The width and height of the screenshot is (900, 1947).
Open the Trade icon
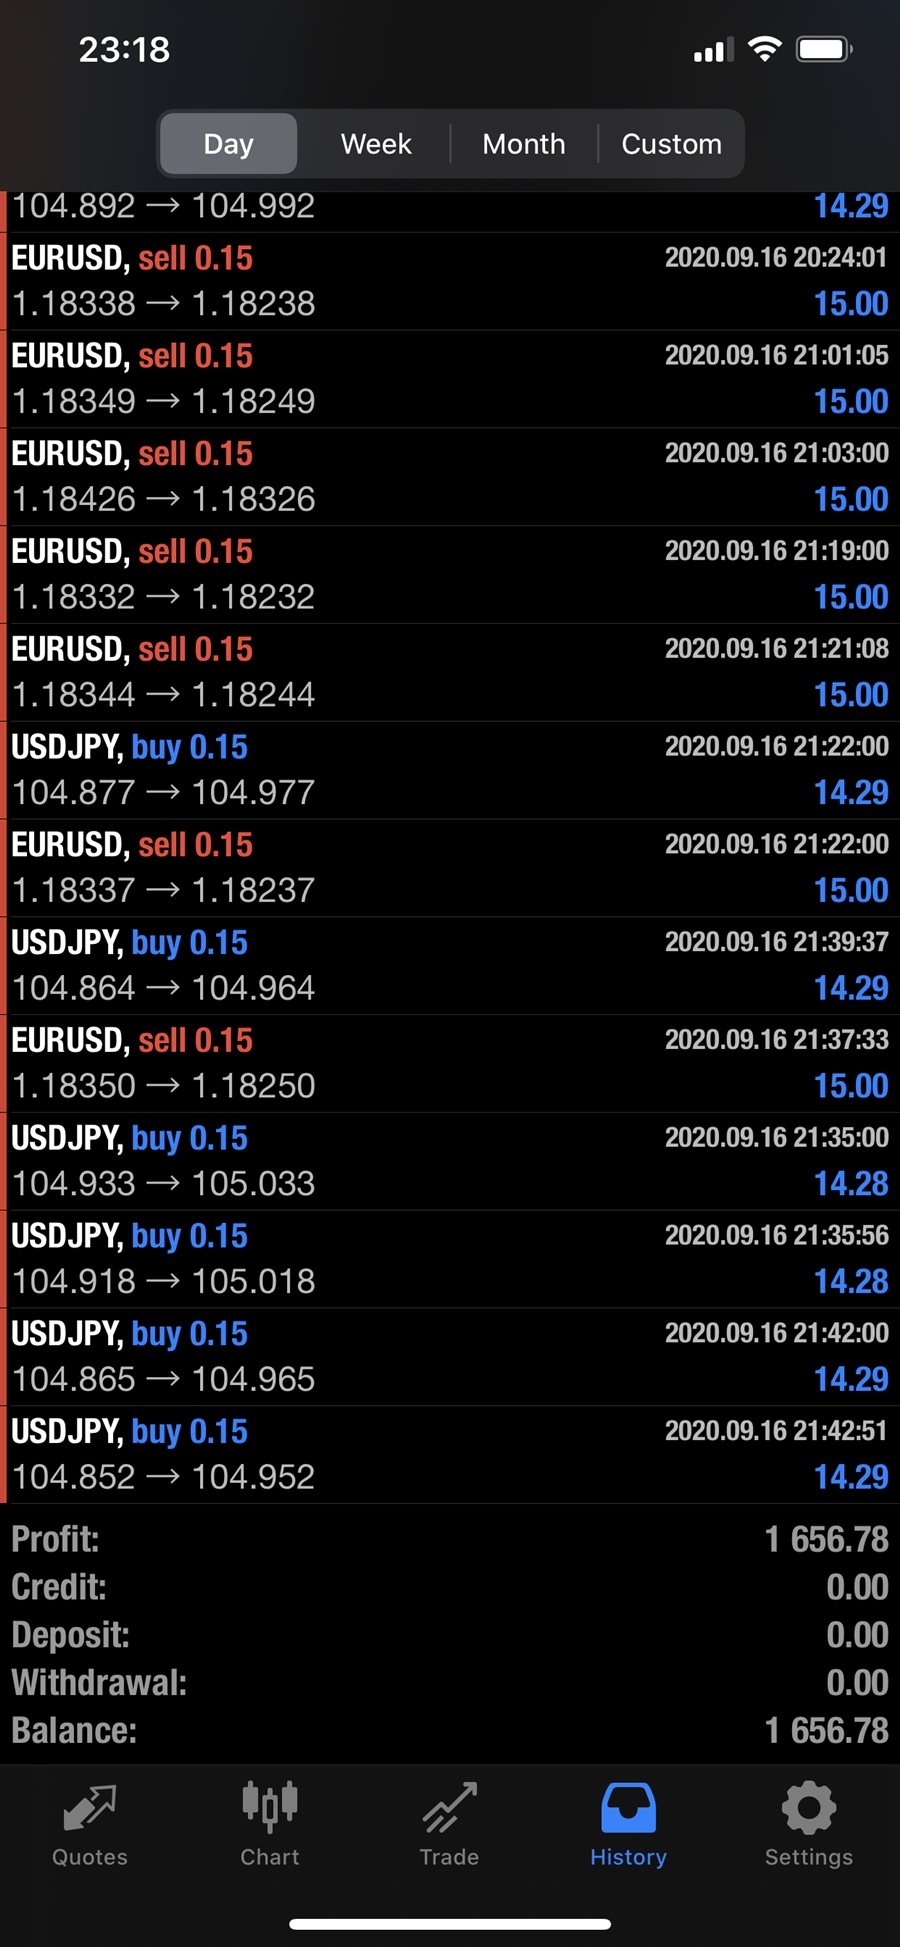449,1808
